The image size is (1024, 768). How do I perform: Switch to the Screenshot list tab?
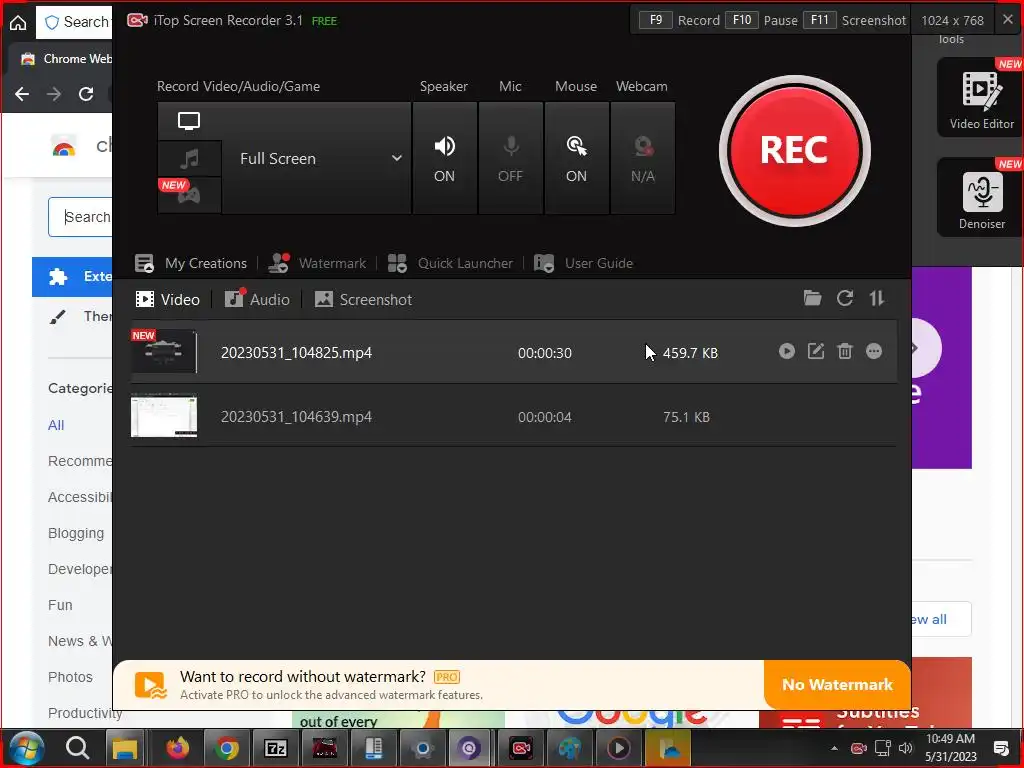tap(363, 300)
